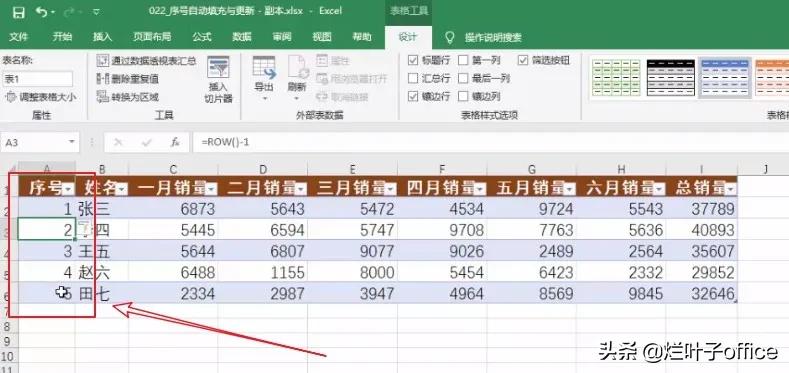The image size is (789, 373).
Task: Click the Name Box showing A3
Action: [x=34, y=142]
